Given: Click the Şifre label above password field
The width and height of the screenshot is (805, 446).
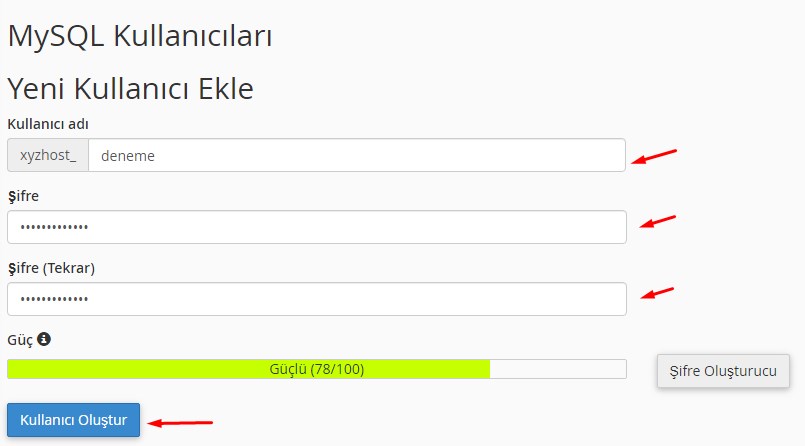Looking at the screenshot, I should (x=23, y=196).
